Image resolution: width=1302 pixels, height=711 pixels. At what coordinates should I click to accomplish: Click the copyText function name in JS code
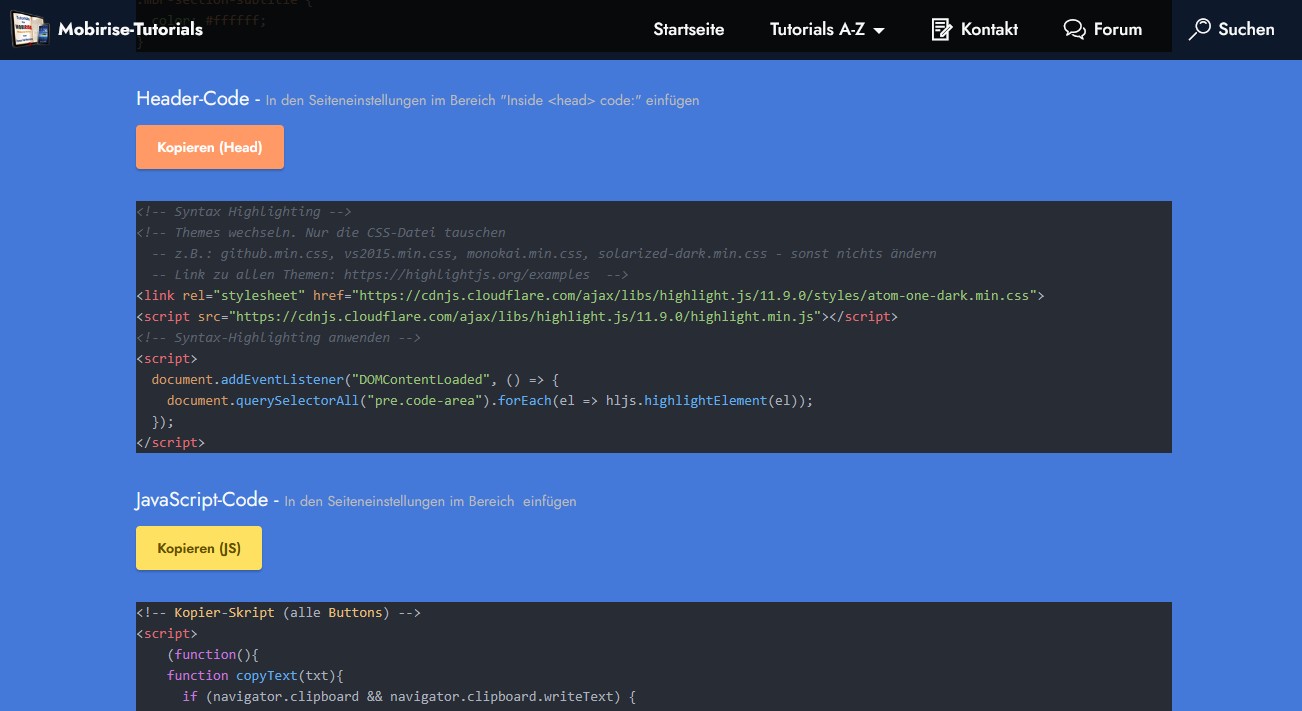267,675
